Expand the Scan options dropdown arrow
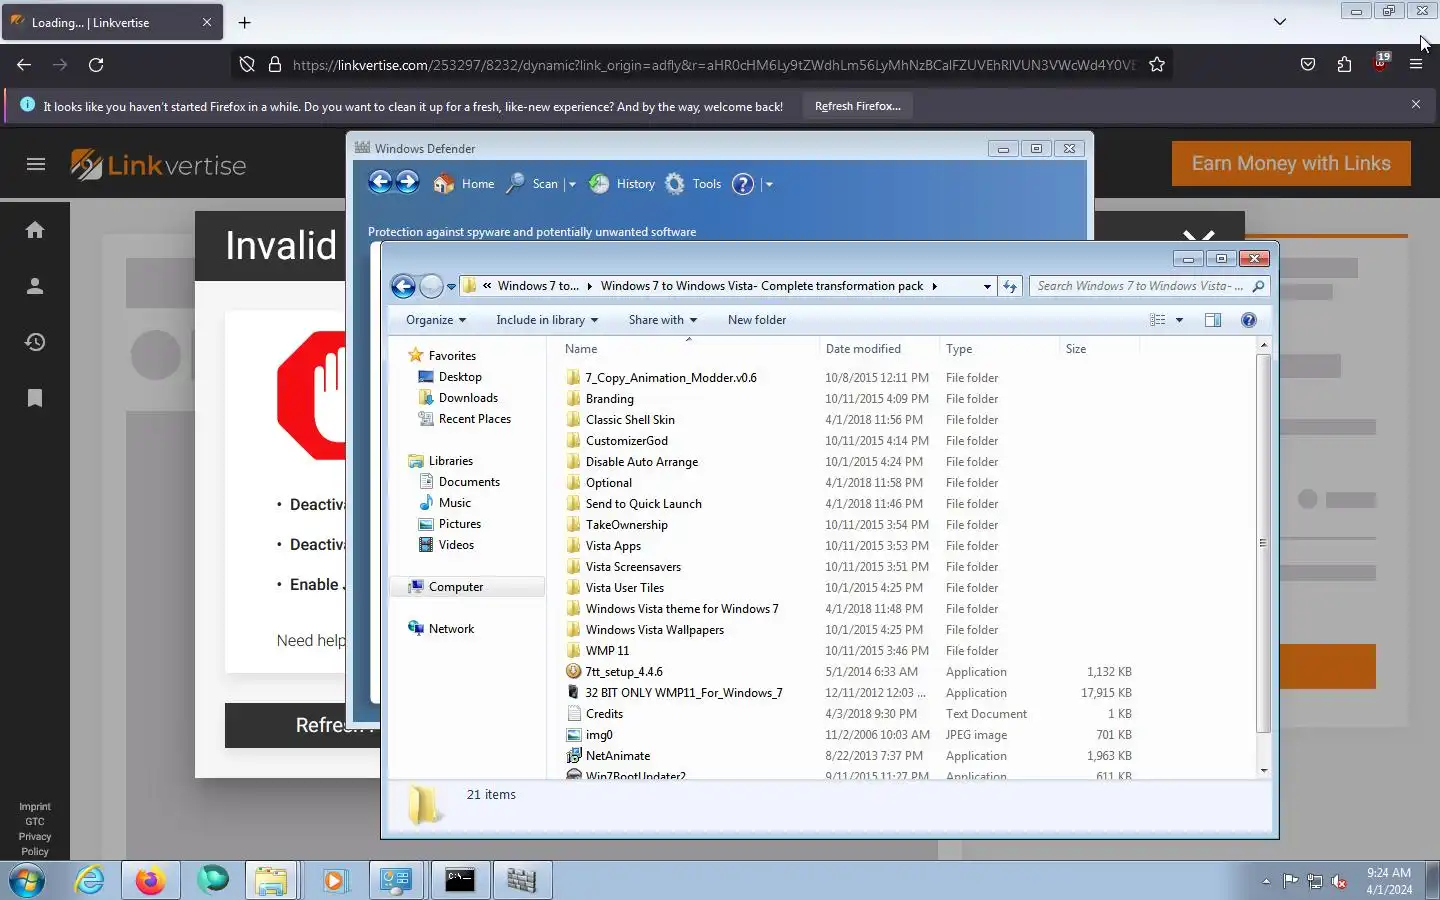This screenshot has height=900, width=1440. click(572, 184)
